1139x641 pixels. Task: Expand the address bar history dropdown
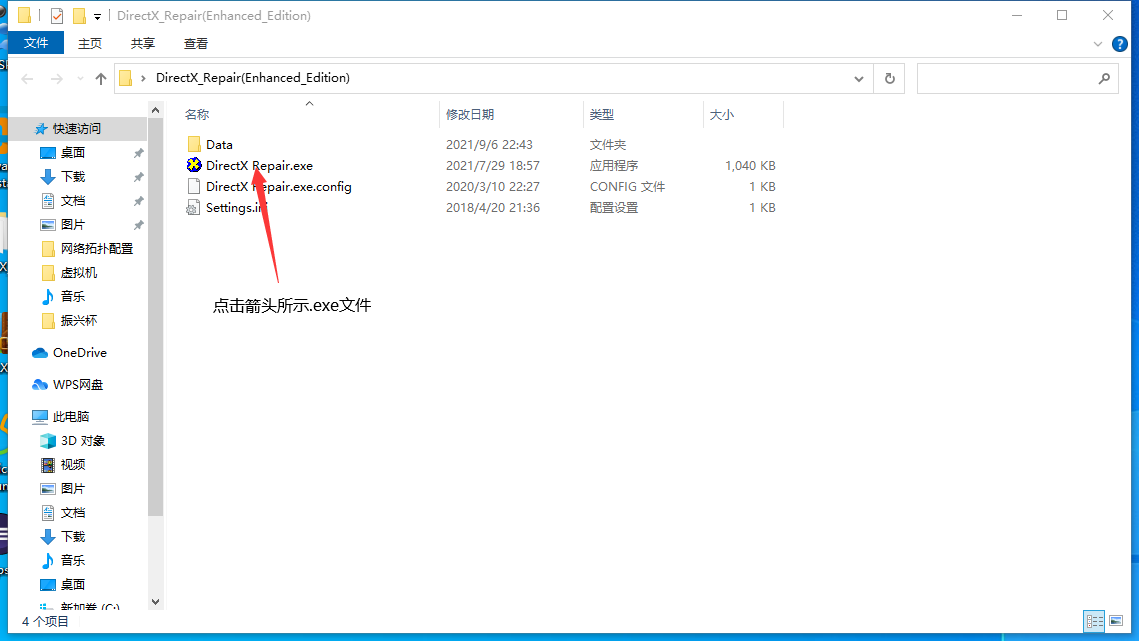coord(859,78)
